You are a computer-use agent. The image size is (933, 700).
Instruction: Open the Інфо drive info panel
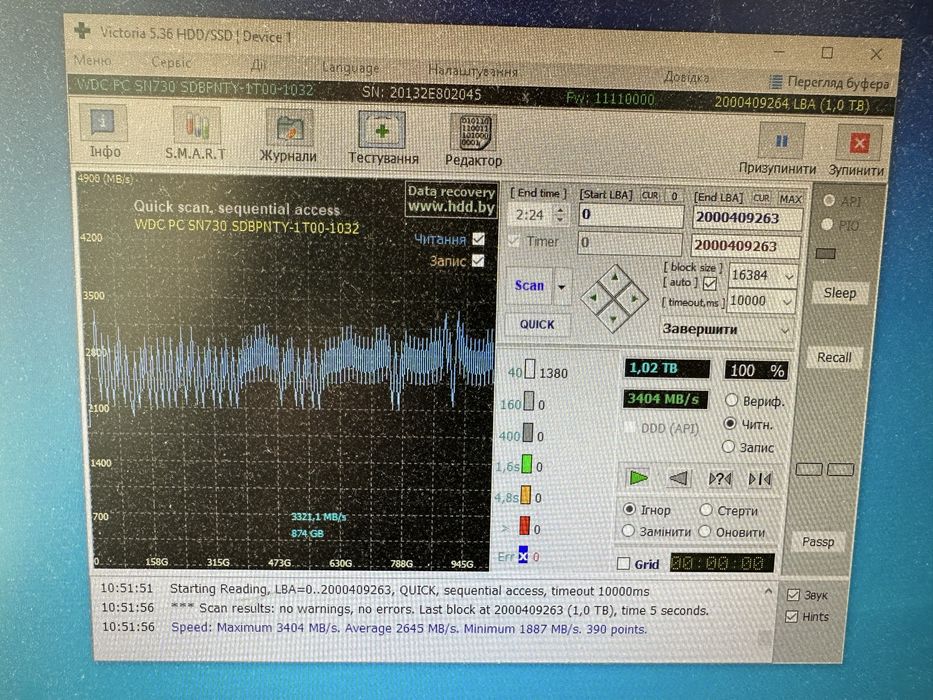(105, 132)
